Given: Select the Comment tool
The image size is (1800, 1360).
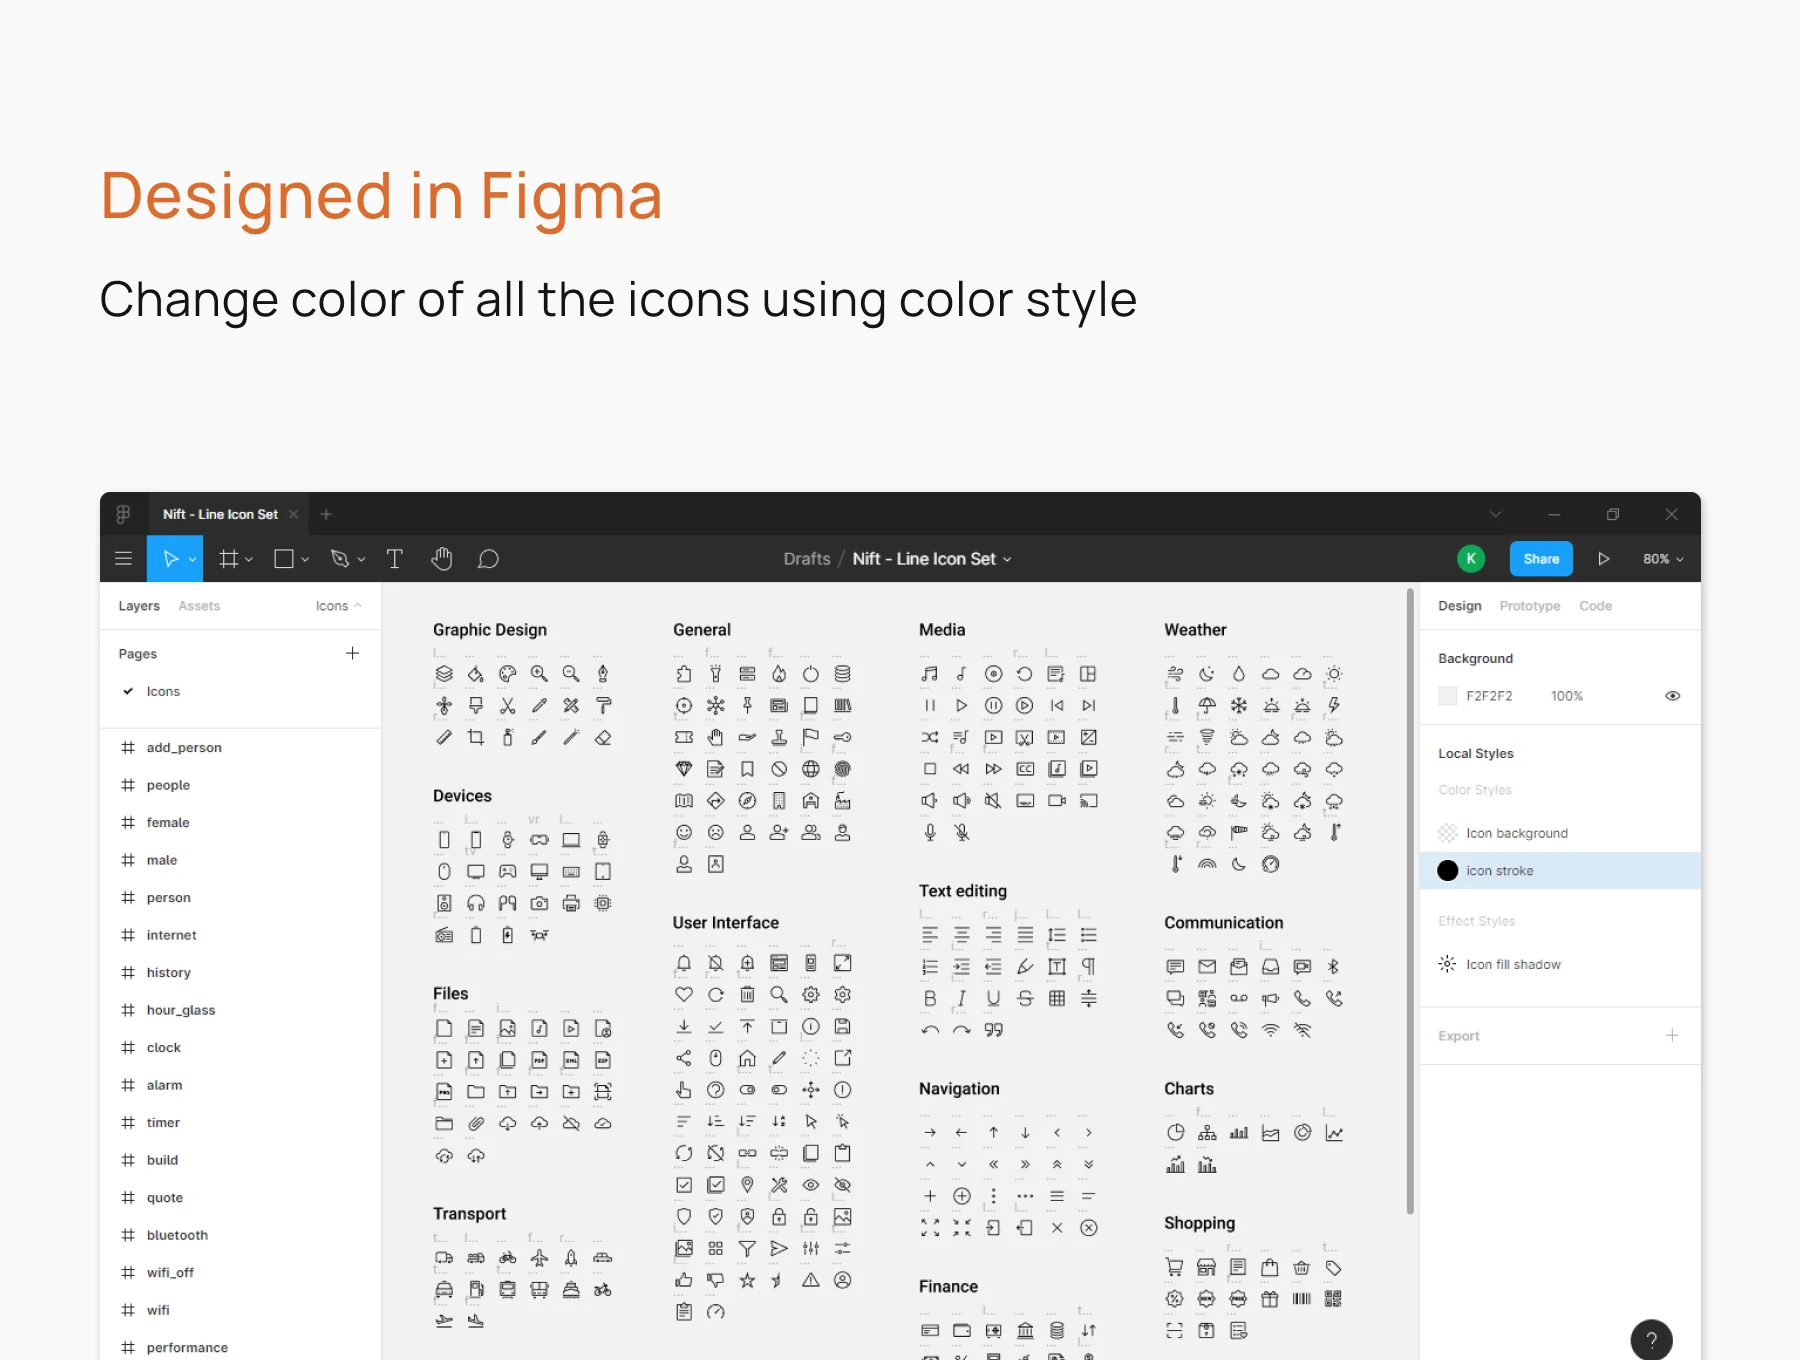Looking at the screenshot, I should (x=488, y=559).
